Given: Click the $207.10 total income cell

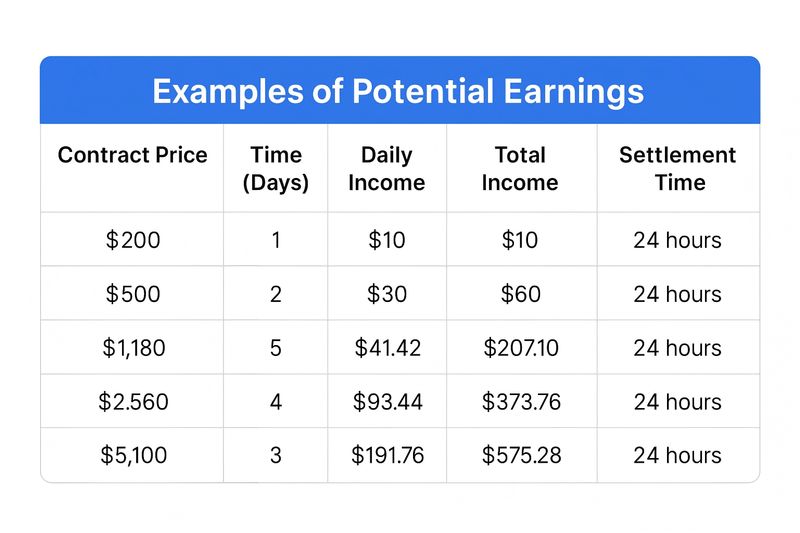Looking at the screenshot, I should [x=520, y=348].
